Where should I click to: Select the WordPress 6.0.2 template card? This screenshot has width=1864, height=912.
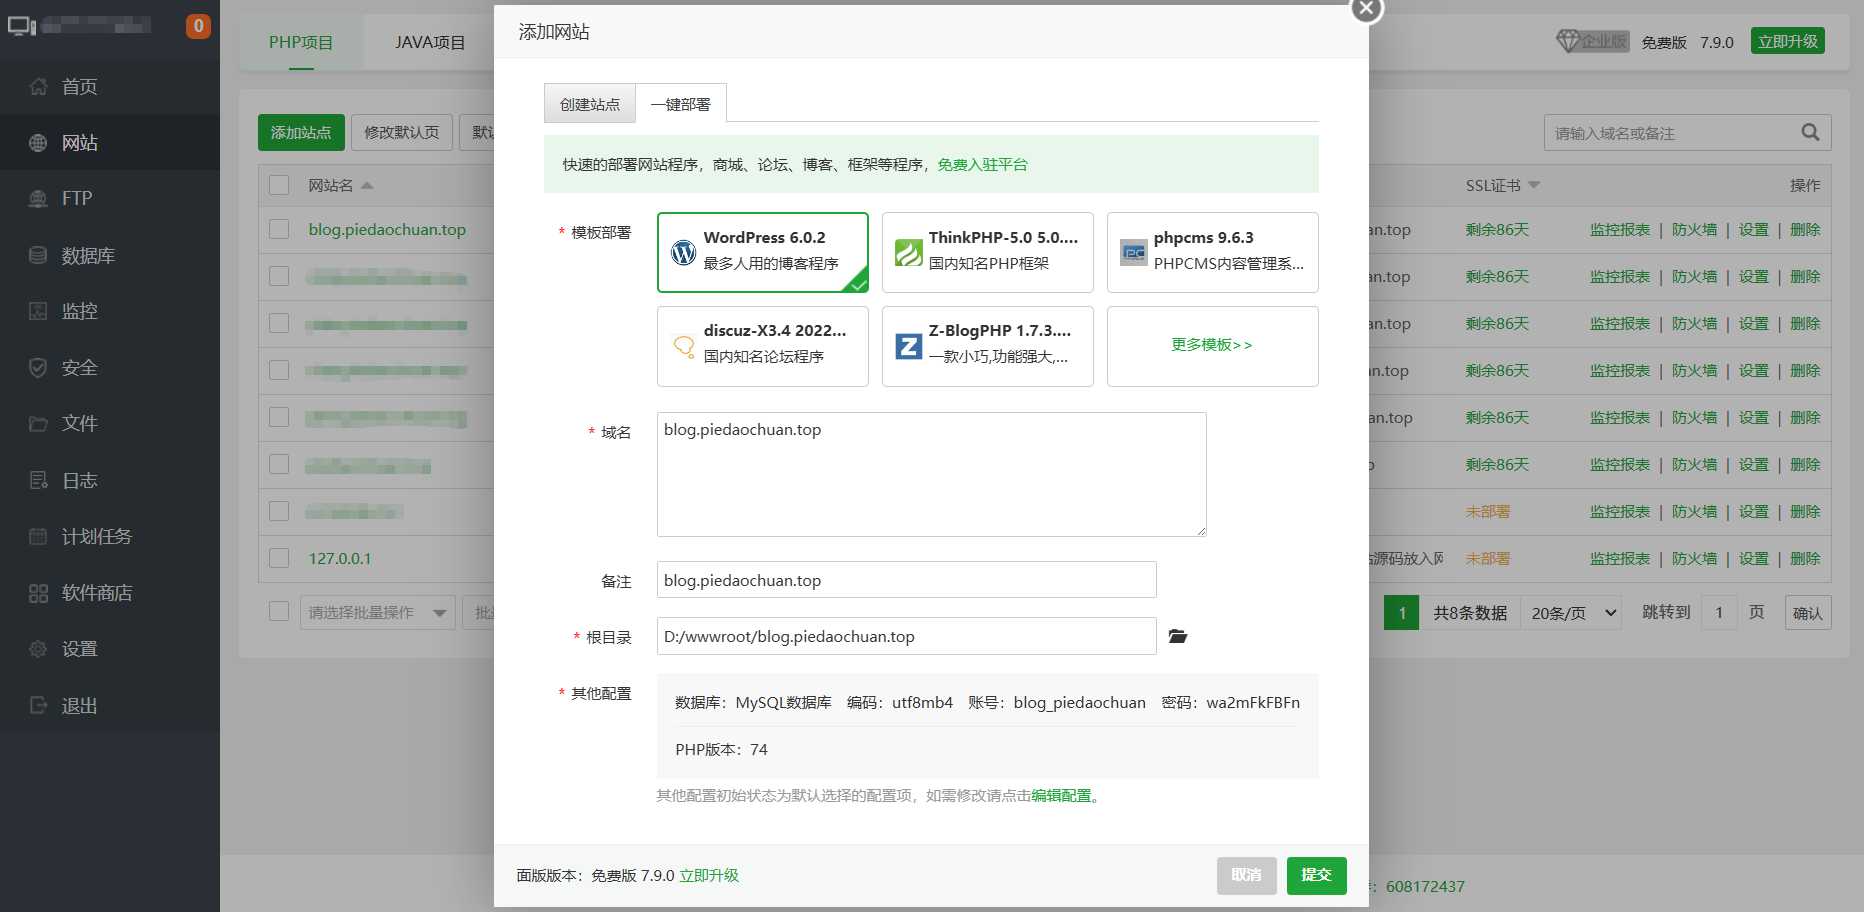[763, 252]
